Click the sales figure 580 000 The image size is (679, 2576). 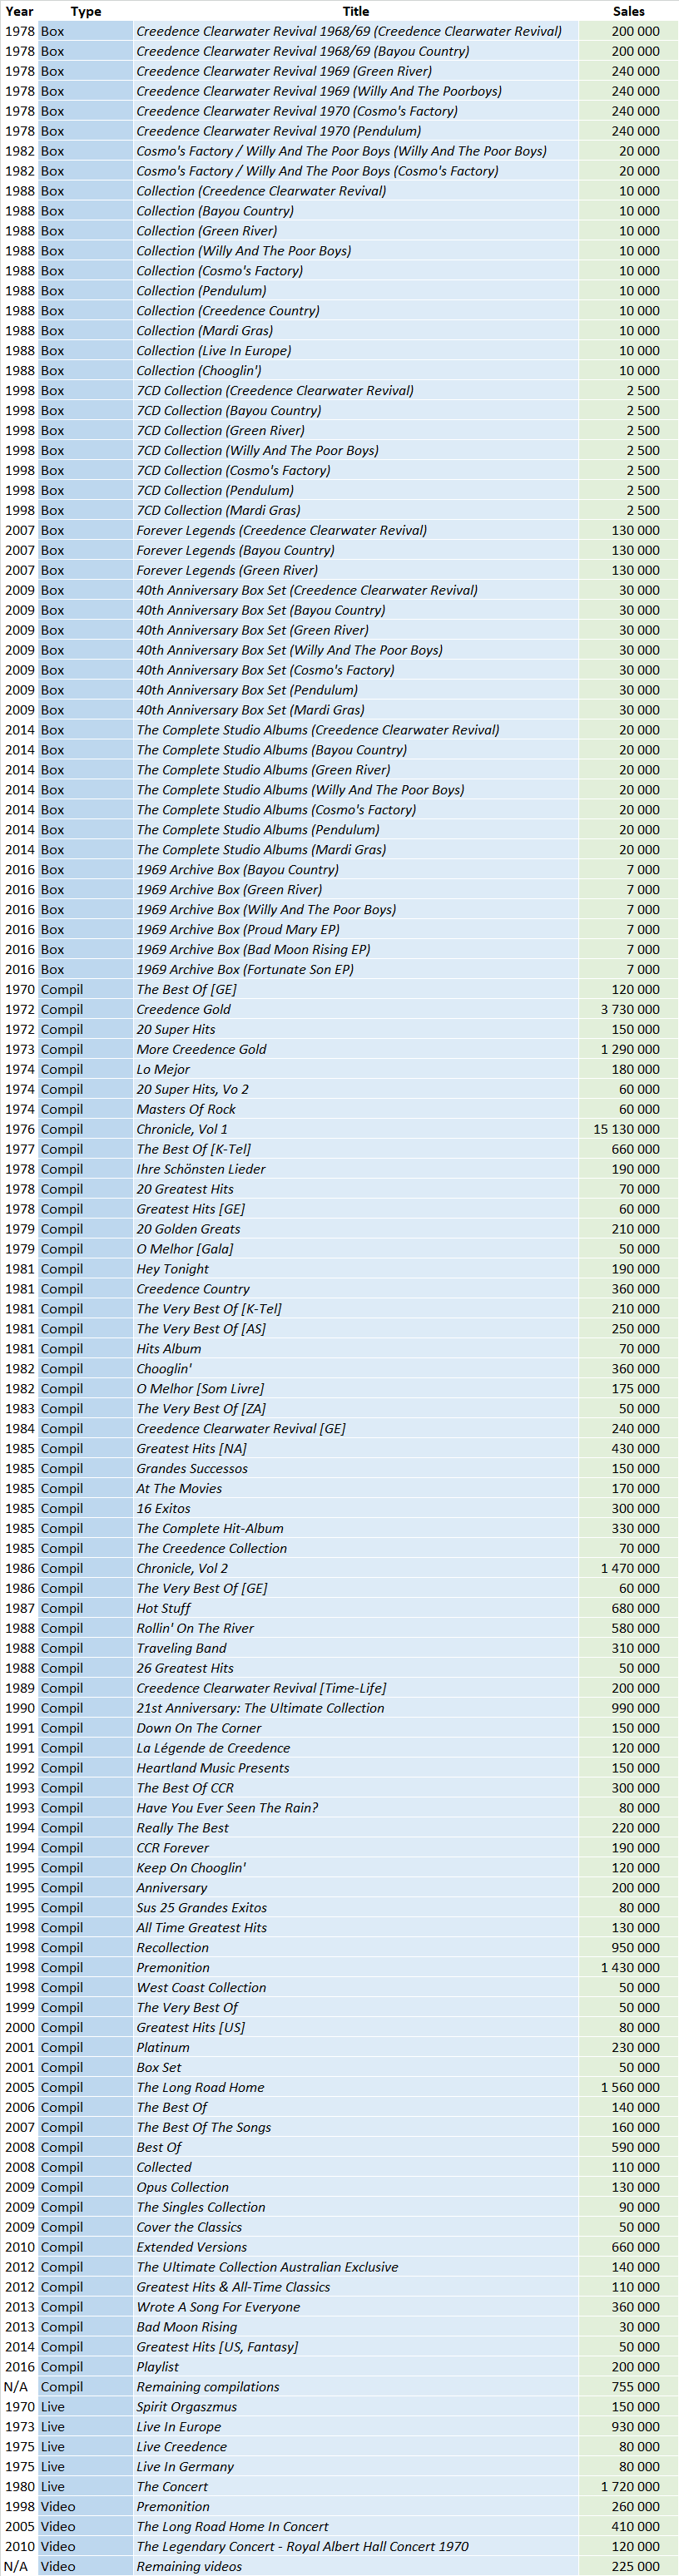(635, 1628)
